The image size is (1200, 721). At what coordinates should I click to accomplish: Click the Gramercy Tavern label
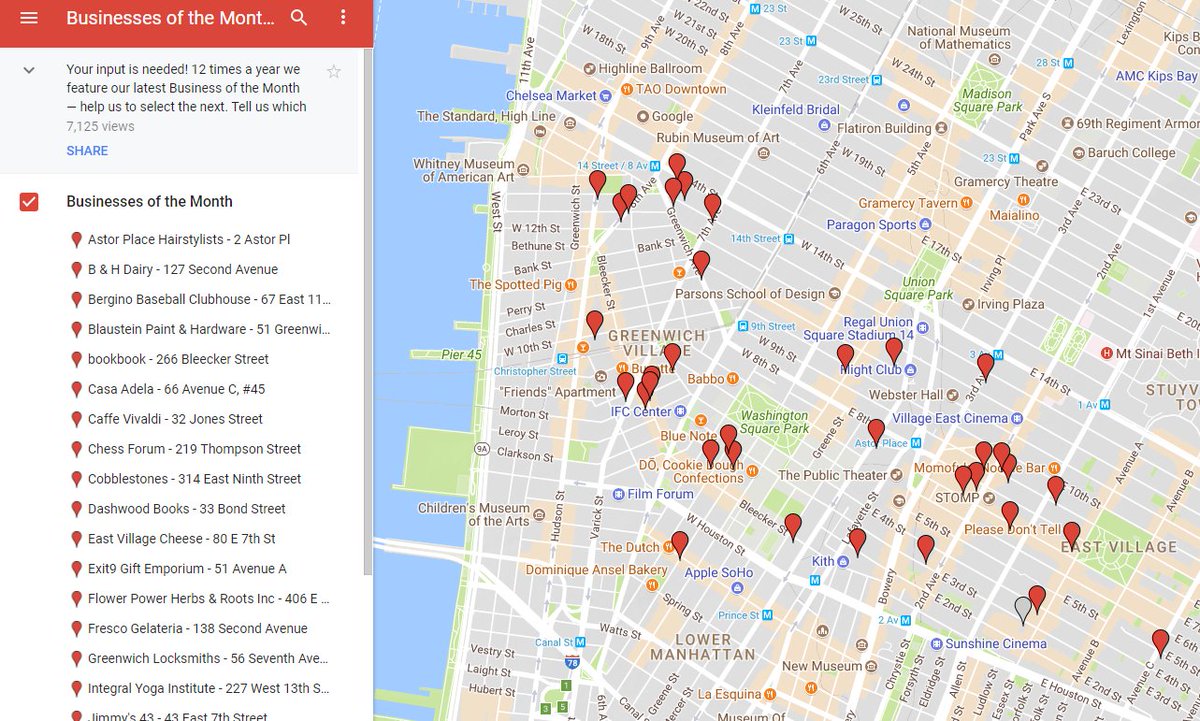[908, 203]
